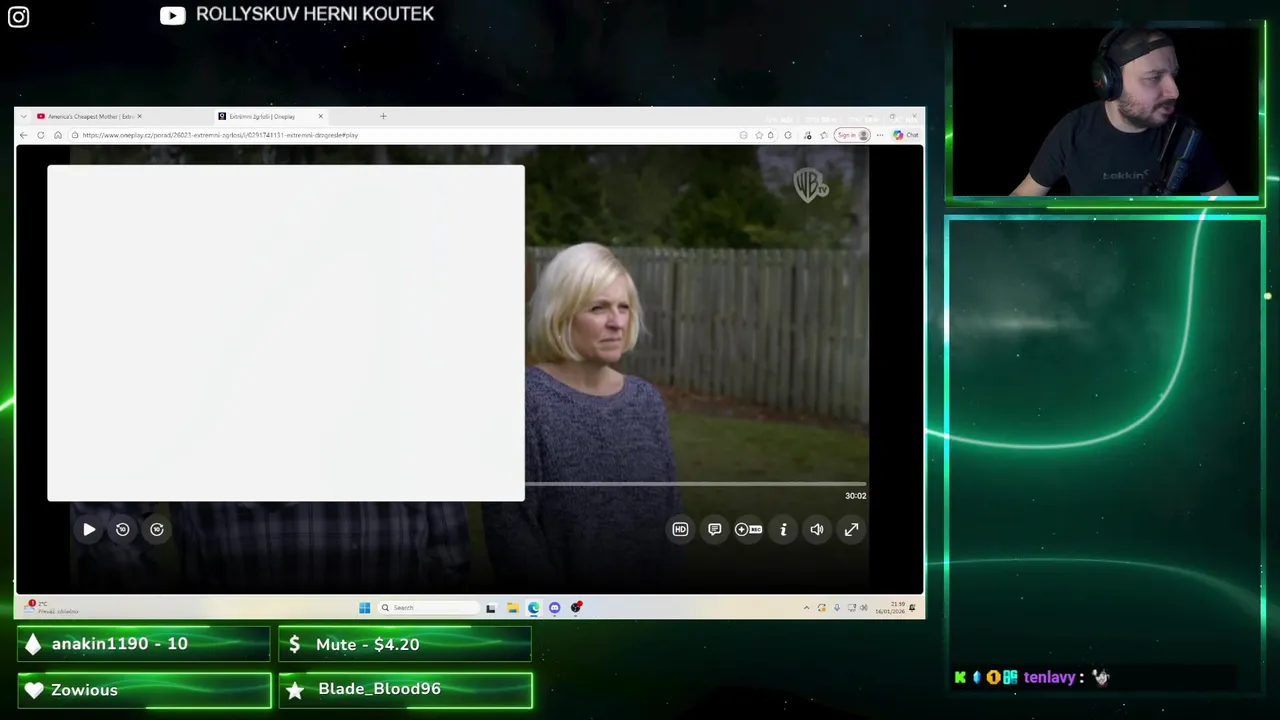Click the YouTube icon in overlay
The image size is (1280, 720).
point(172,15)
